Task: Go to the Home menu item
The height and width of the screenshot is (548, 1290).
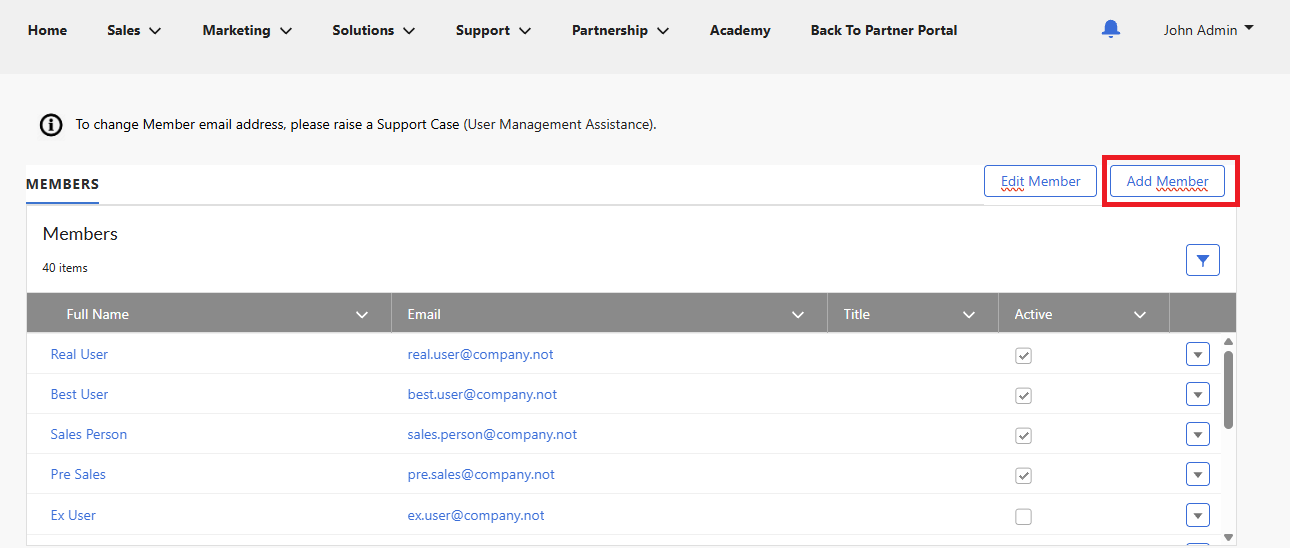Action: coord(47,30)
